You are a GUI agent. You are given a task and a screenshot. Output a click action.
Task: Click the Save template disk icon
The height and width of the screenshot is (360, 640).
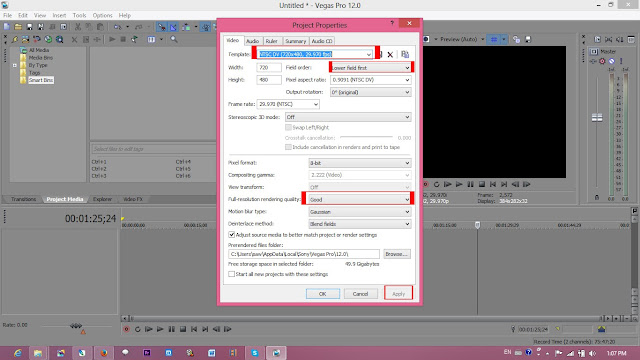[380, 54]
